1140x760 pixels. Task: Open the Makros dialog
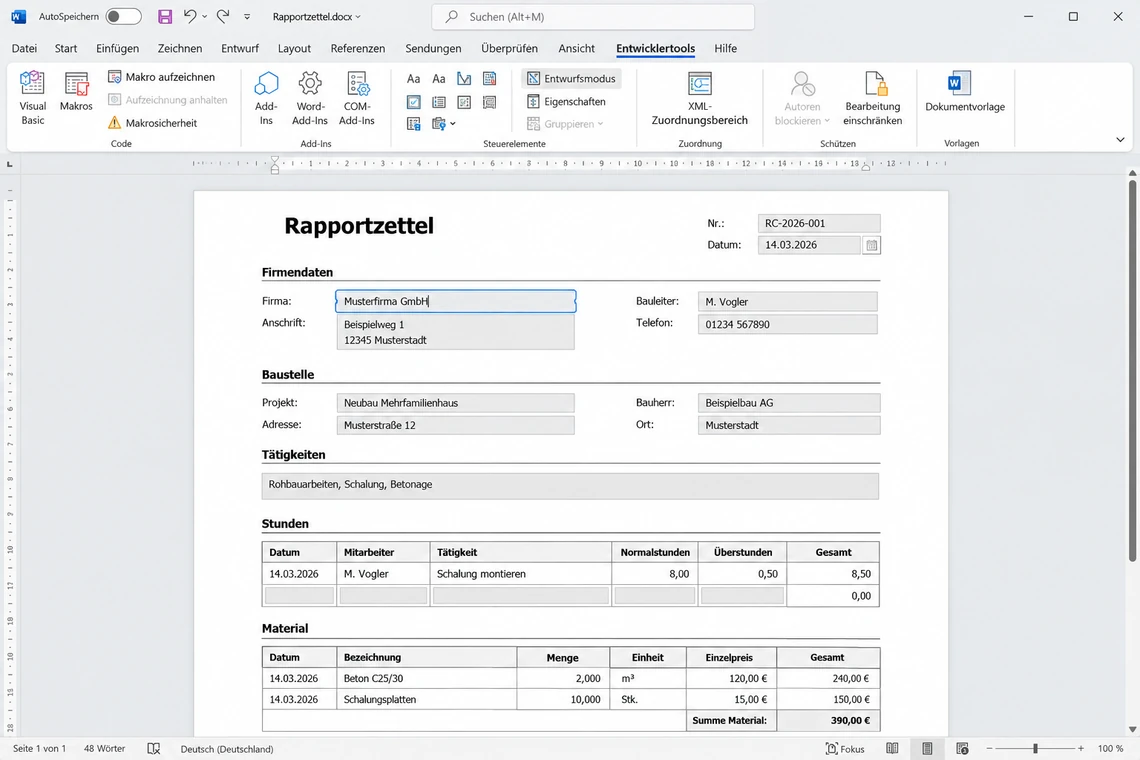click(x=76, y=92)
